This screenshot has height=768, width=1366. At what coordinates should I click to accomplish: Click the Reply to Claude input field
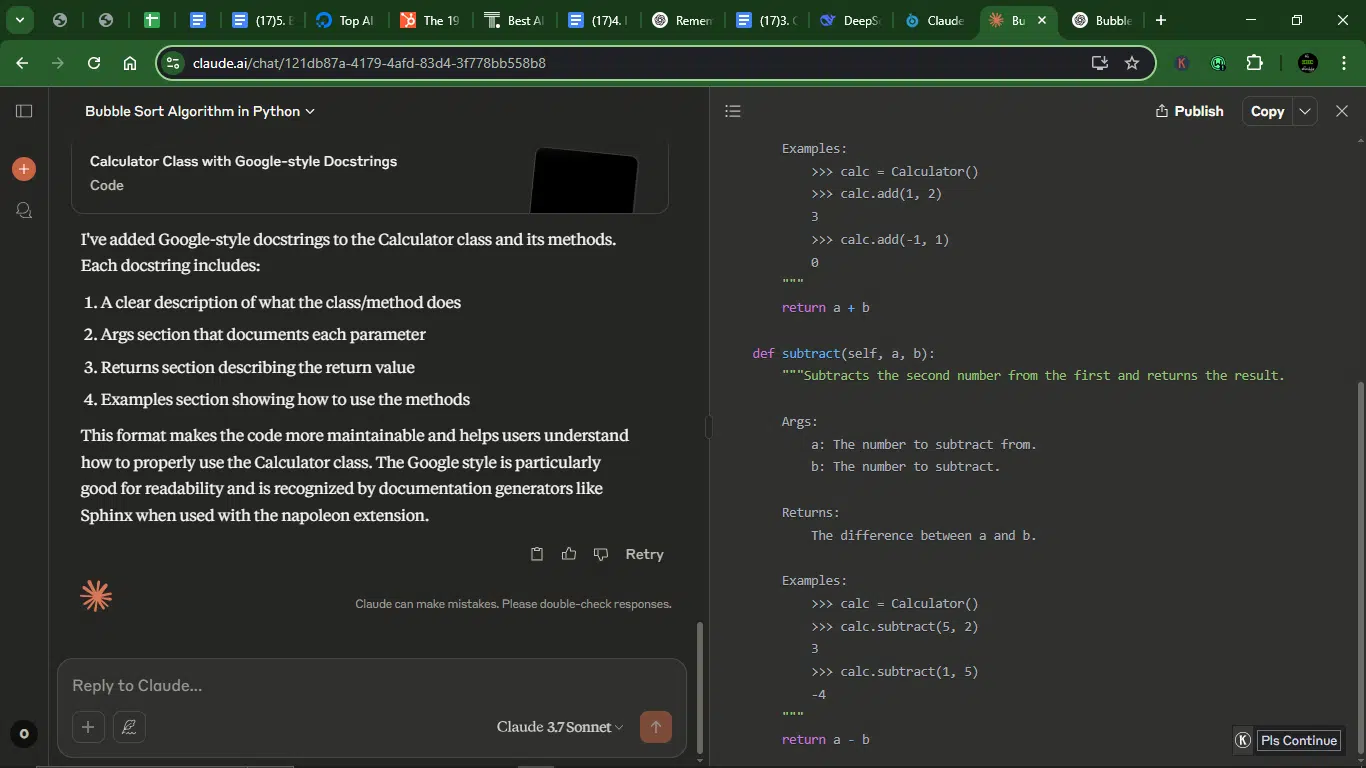coord(370,685)
